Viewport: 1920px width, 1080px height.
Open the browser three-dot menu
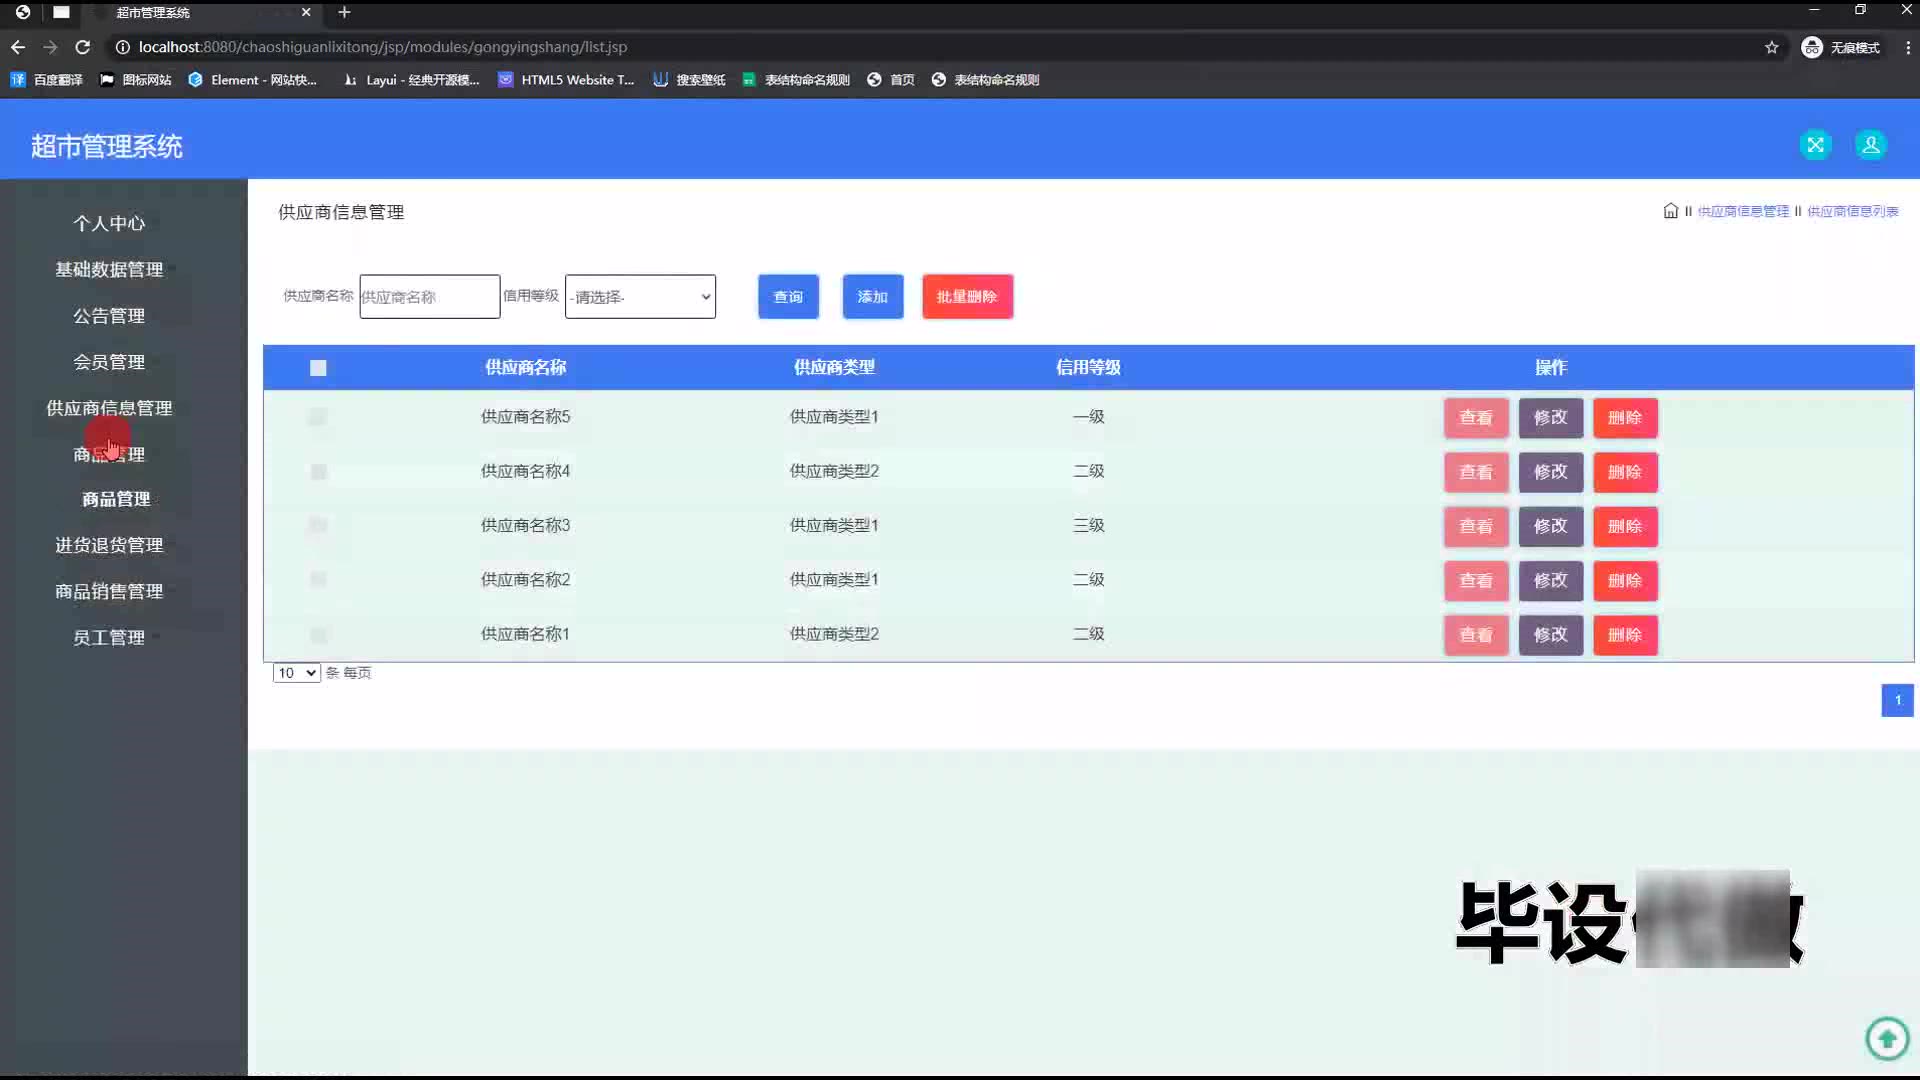click(x=1907, y=47)
